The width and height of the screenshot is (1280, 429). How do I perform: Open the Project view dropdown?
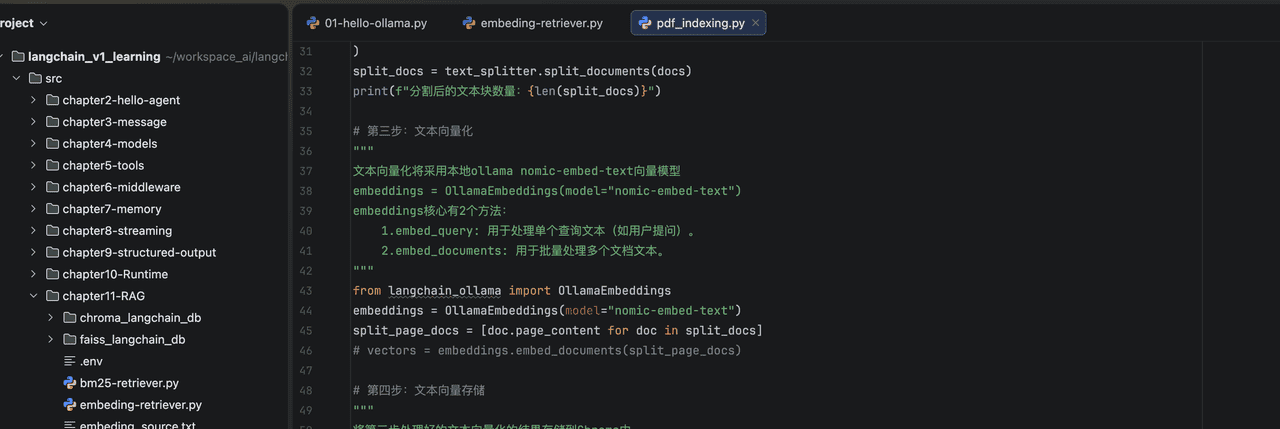point(43,23)
